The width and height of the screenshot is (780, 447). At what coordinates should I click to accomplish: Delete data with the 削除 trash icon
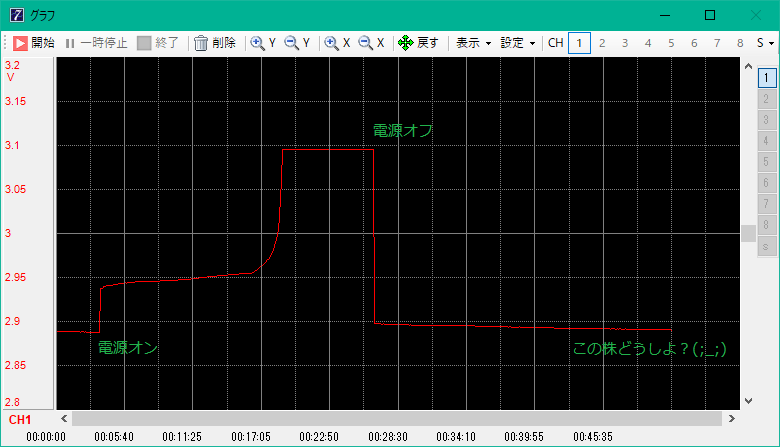click(x=214, y=43)
